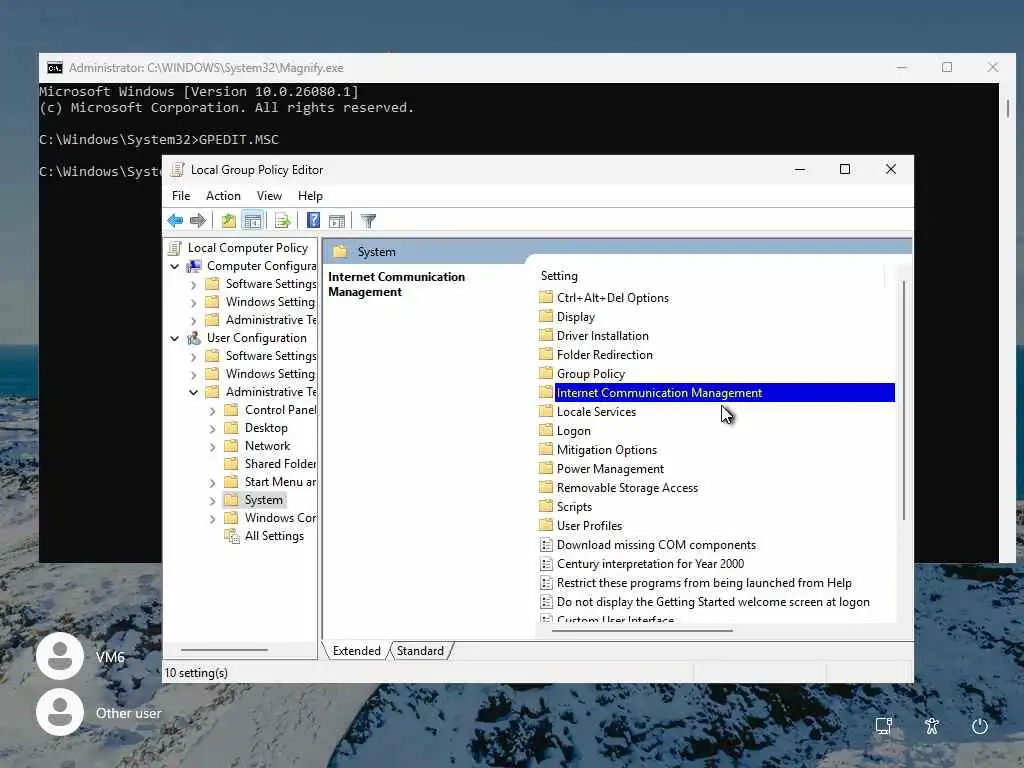Open the View menu
The width and height of the screenshot is (1024, 768).
(x=269, y=196)
